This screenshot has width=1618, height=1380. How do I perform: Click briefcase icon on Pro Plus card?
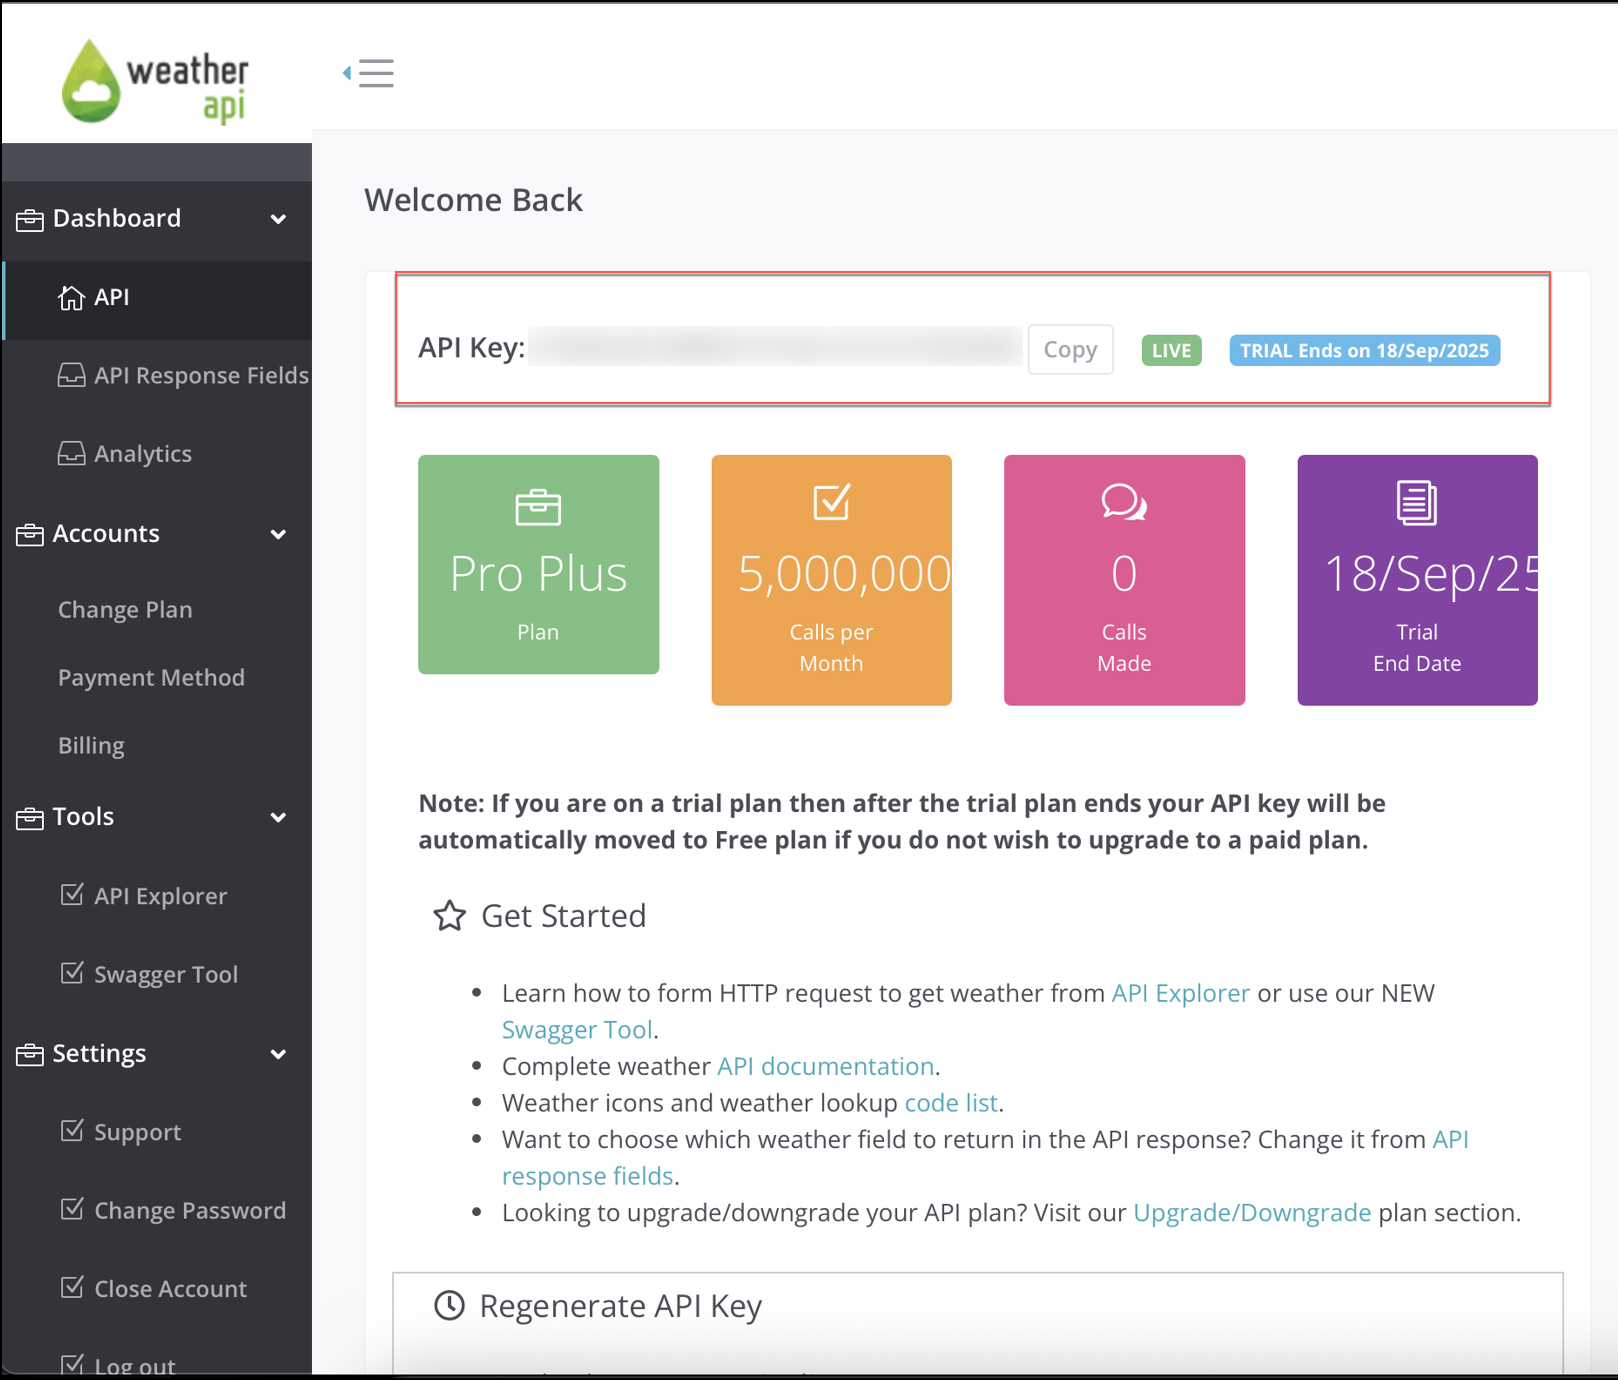538,507
